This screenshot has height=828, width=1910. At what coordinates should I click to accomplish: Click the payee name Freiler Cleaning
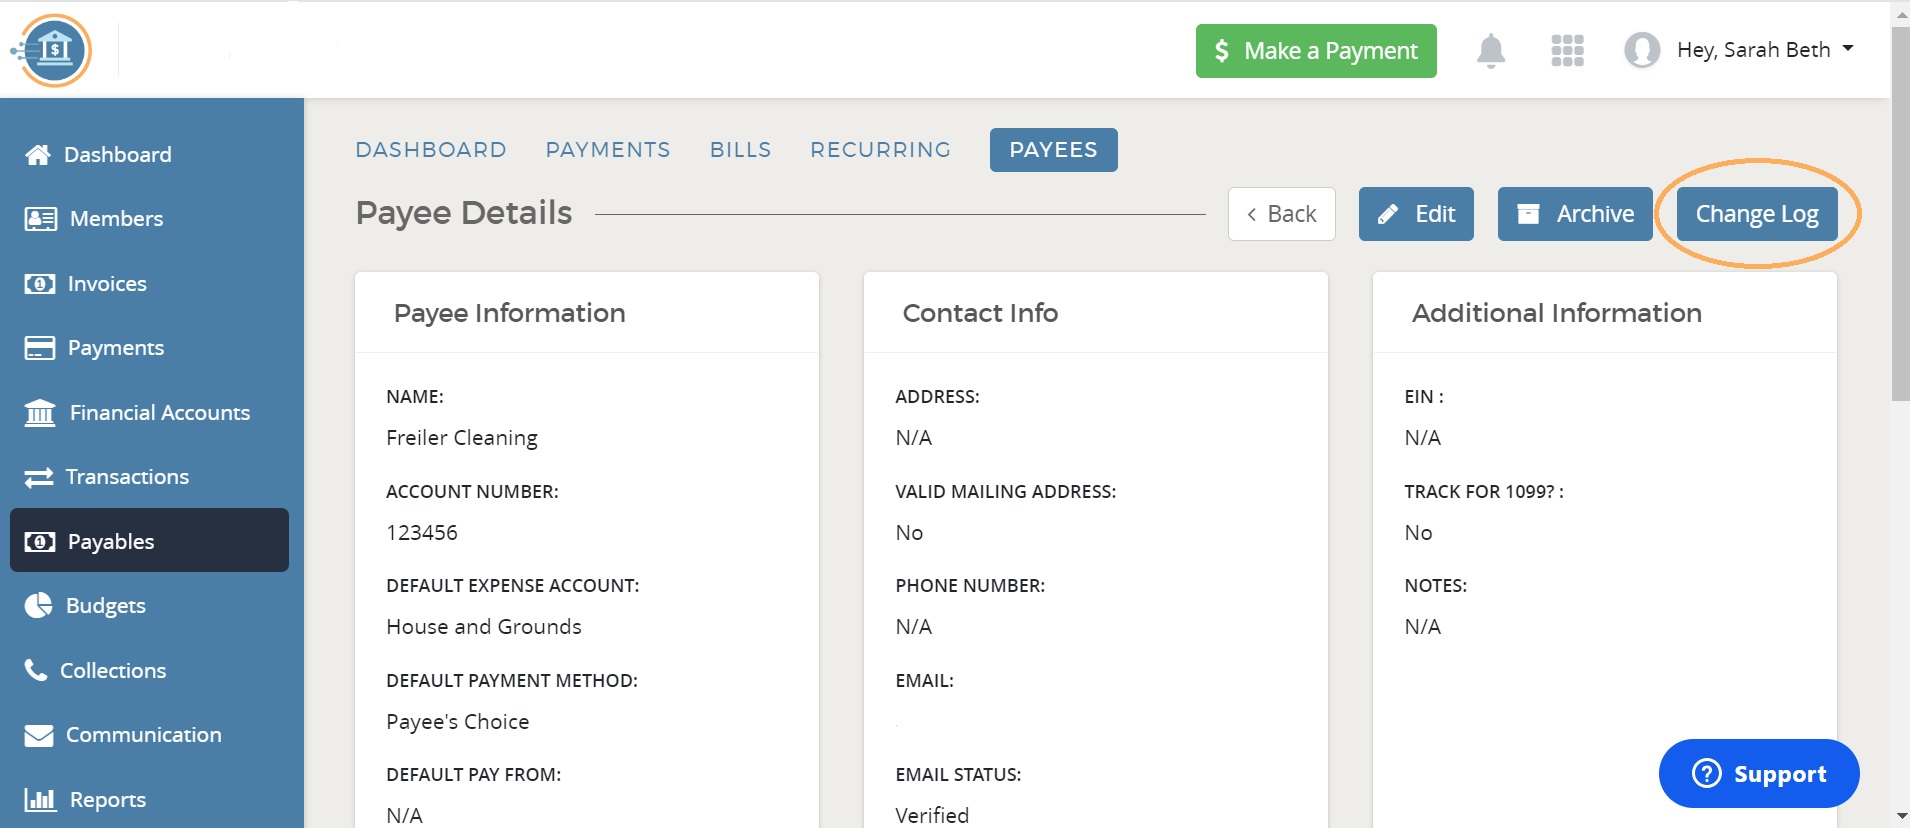click(462, 438)
